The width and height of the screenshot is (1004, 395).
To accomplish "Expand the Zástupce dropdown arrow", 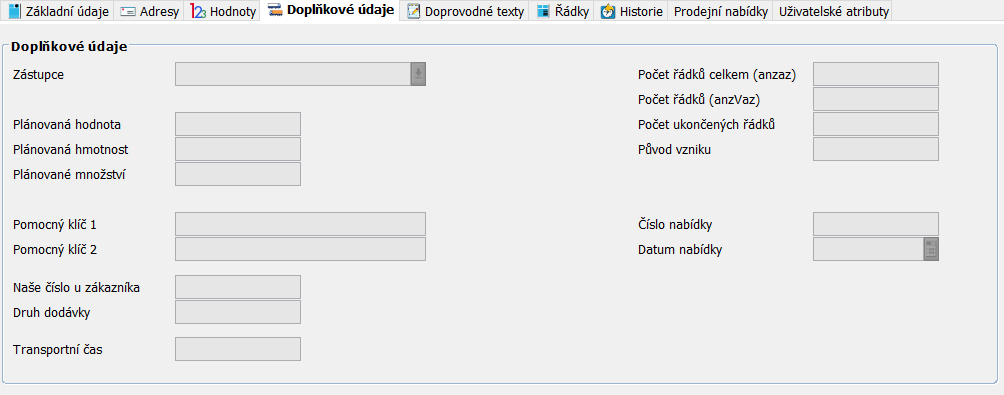I will (418, 74).
